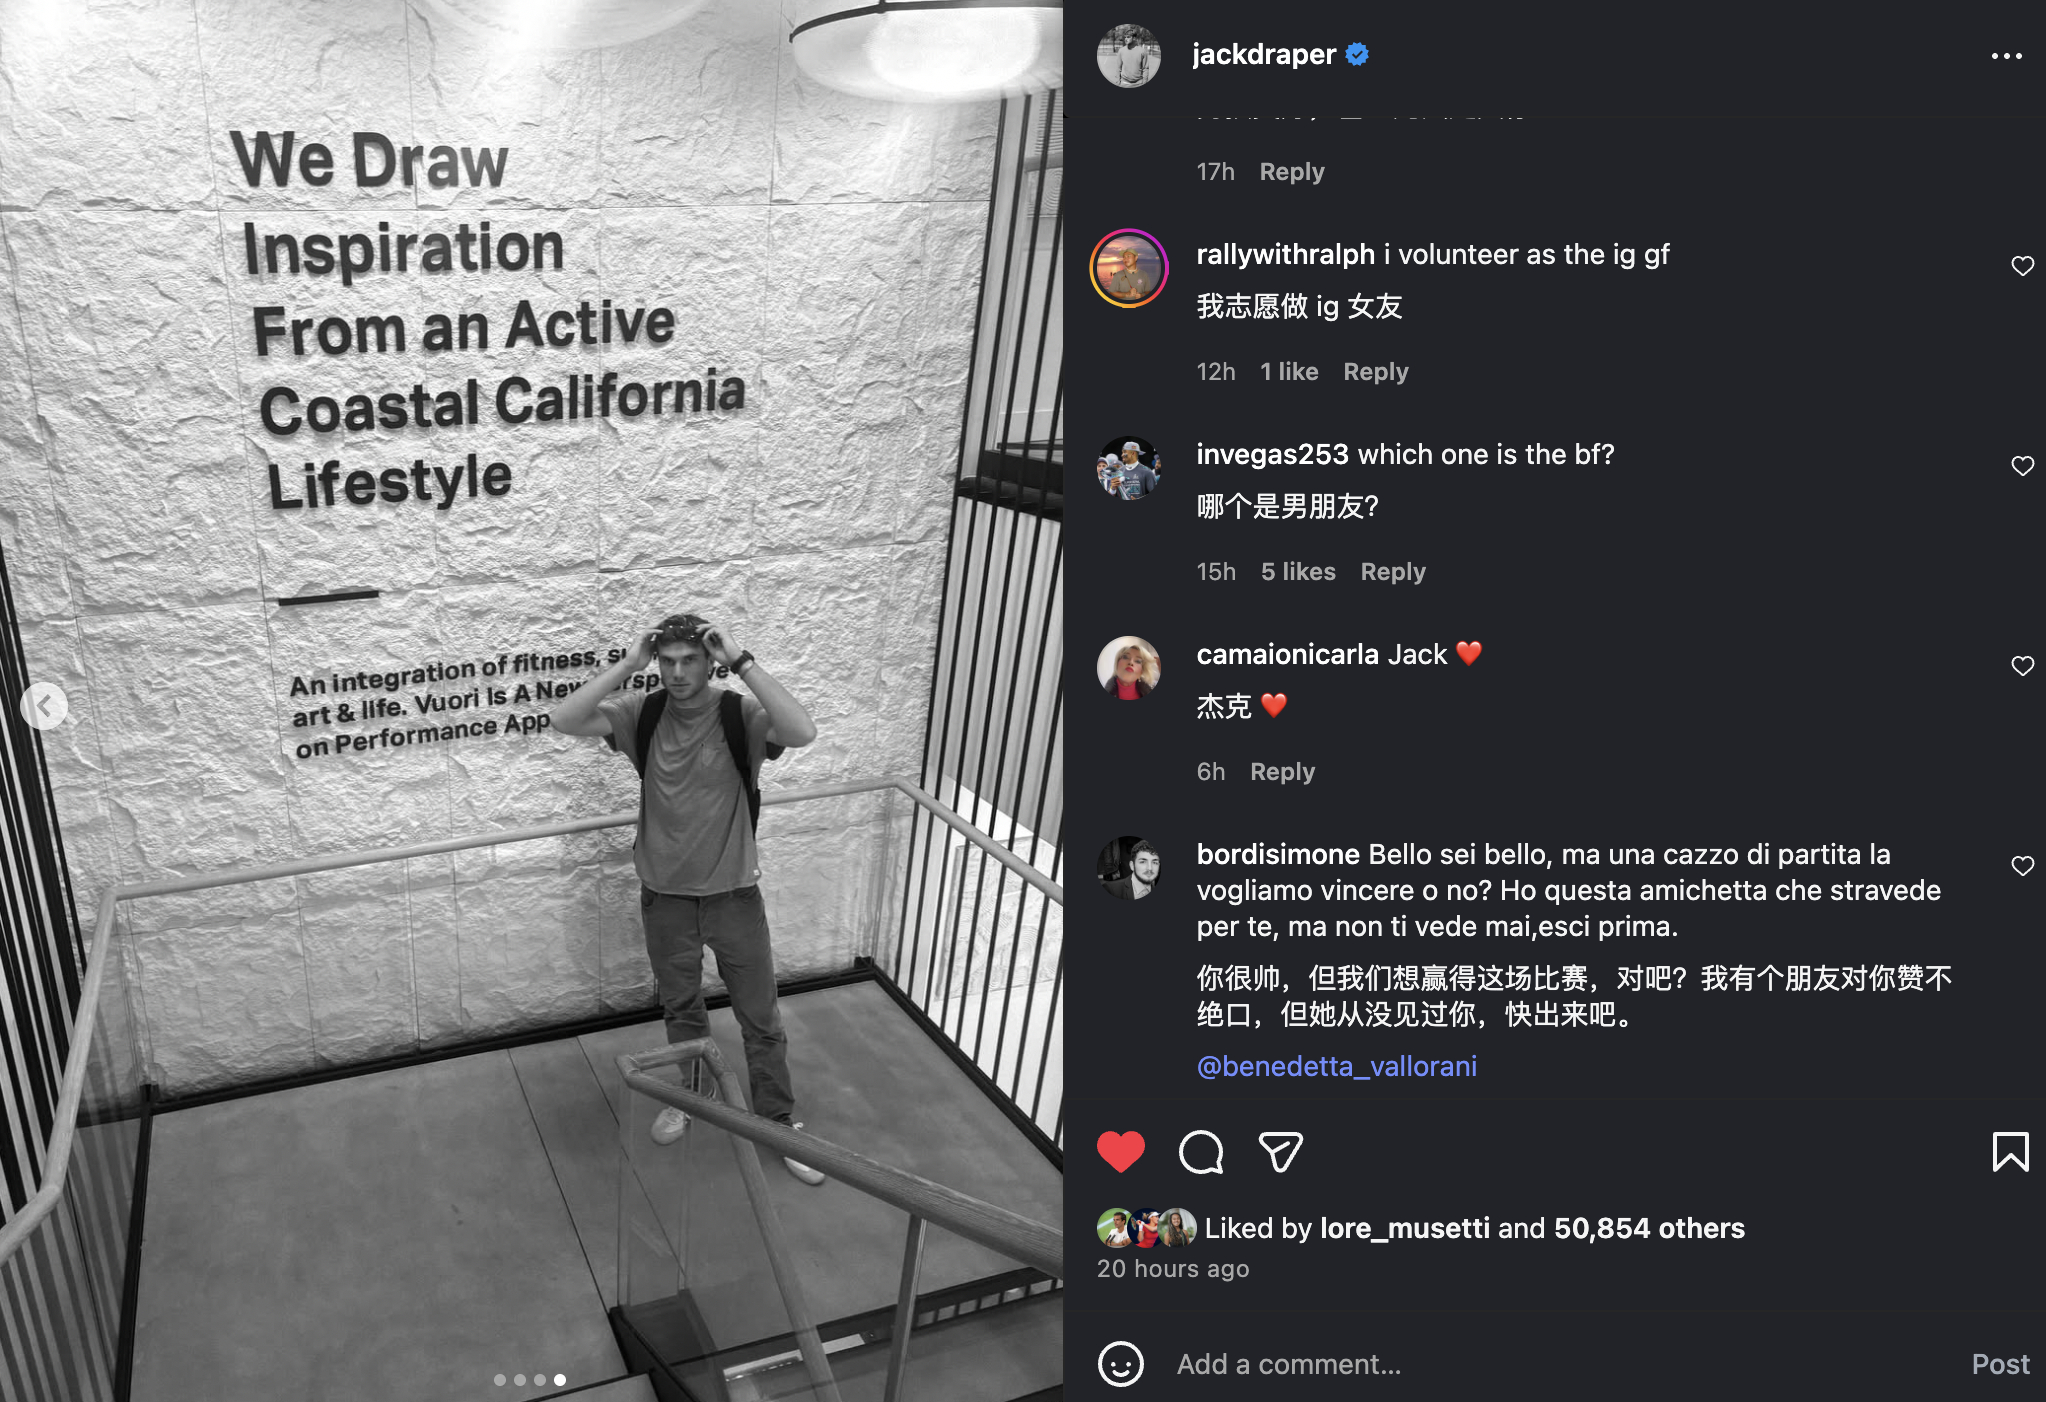Open @benedetta_vallorani mention link

pyautogui.click(x=1337, y=1066)
